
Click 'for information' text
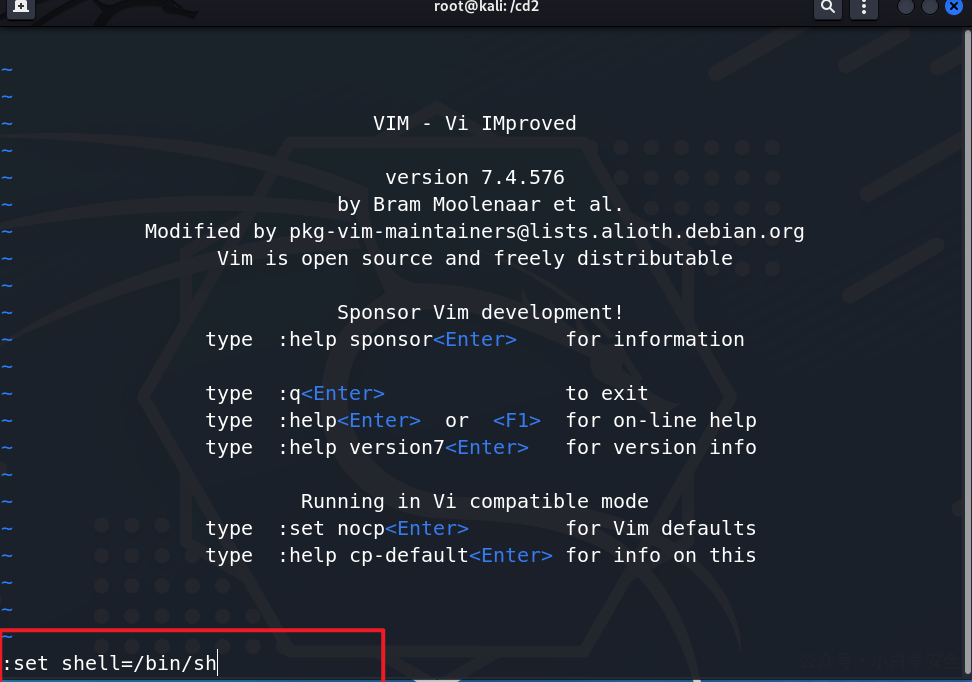655,339
